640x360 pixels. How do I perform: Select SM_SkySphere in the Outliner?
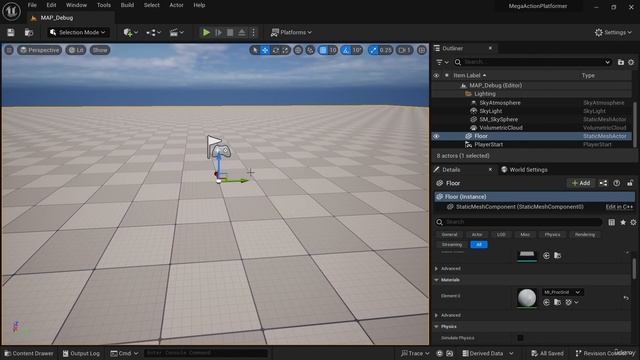point(498,119)
